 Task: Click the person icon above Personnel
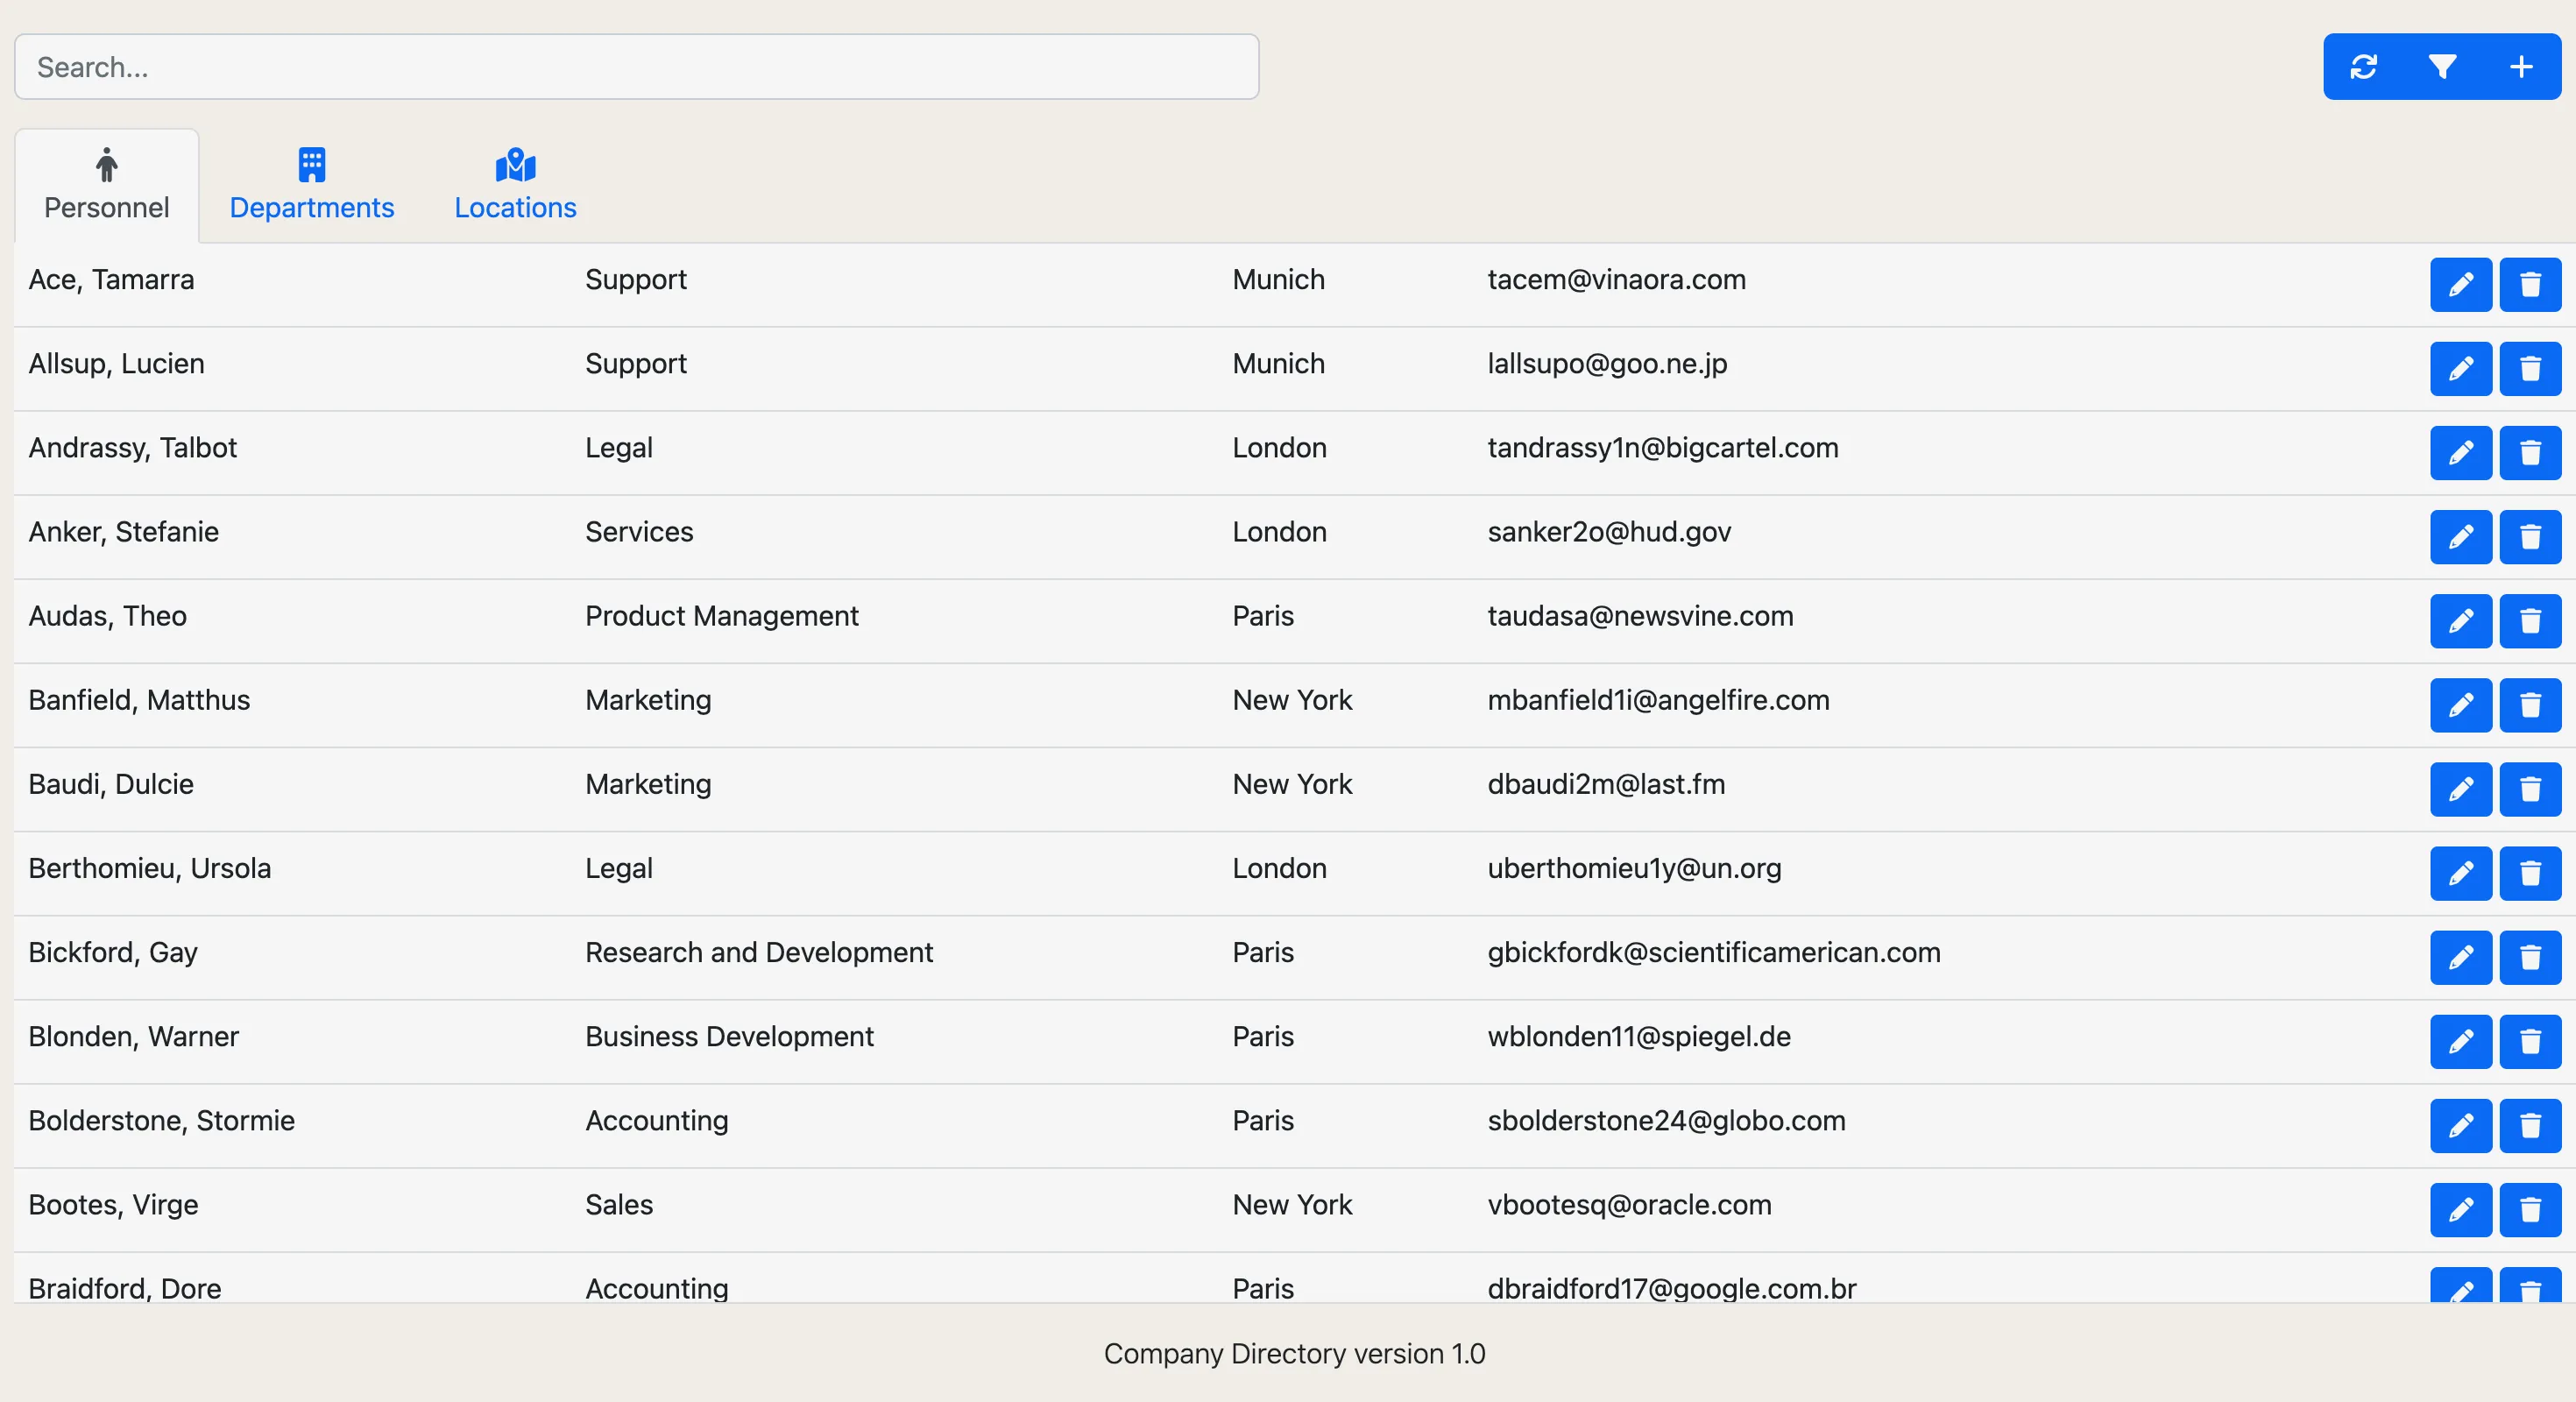tap(106, 163)
